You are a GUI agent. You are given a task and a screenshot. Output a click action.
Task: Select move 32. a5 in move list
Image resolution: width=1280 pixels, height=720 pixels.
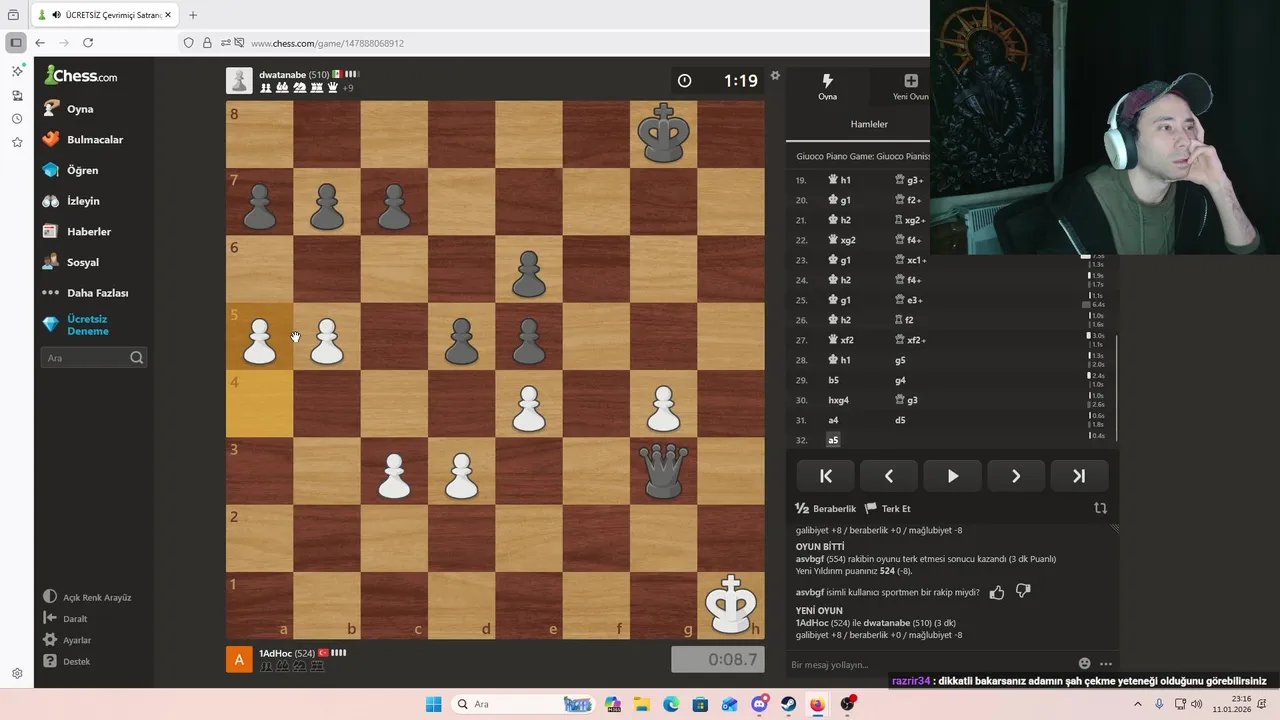[x=833, y=440]
